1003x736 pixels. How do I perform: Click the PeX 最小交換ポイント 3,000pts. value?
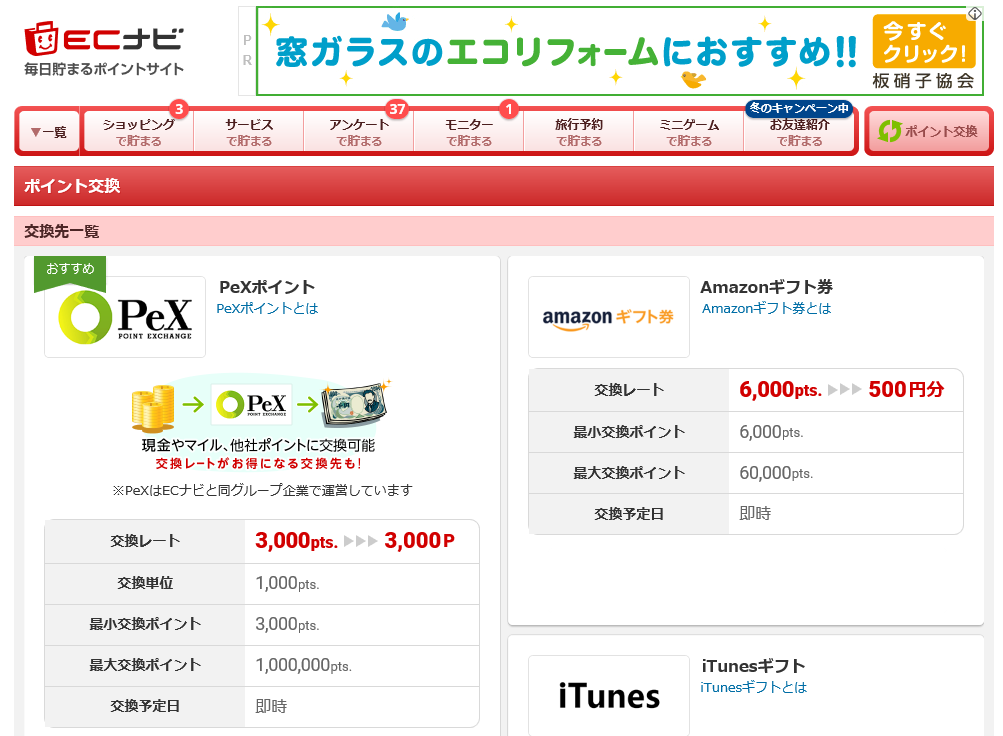287,624
